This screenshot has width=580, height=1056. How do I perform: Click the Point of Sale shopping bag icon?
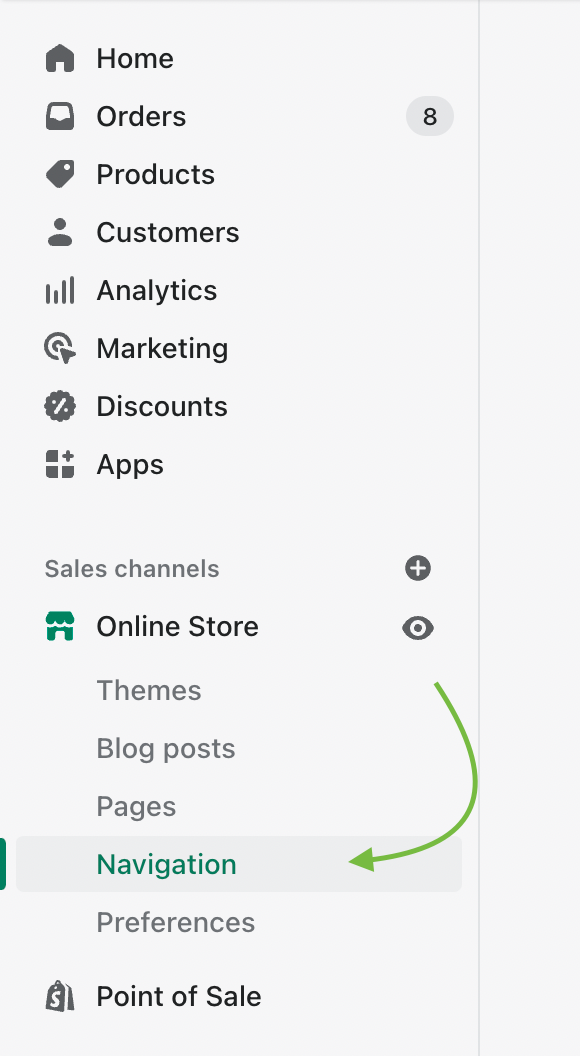[x=60, y=996]
